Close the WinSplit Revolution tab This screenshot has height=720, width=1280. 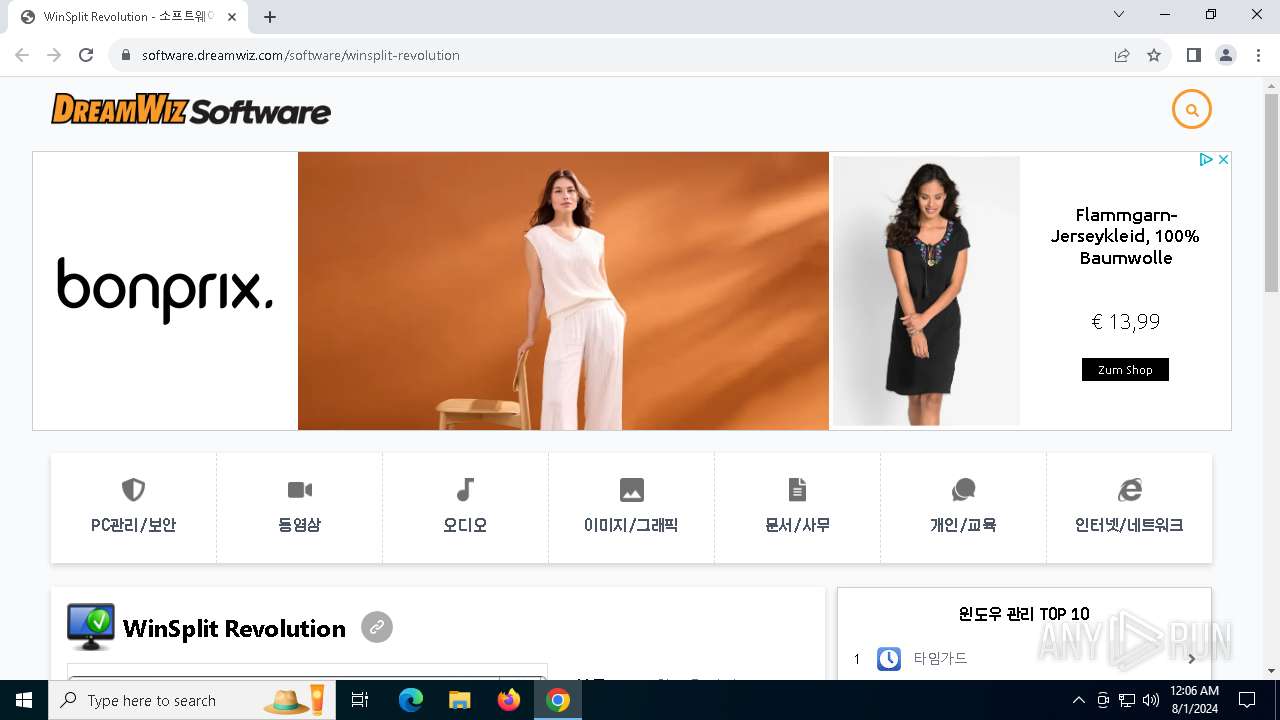[x=232, y=17]
